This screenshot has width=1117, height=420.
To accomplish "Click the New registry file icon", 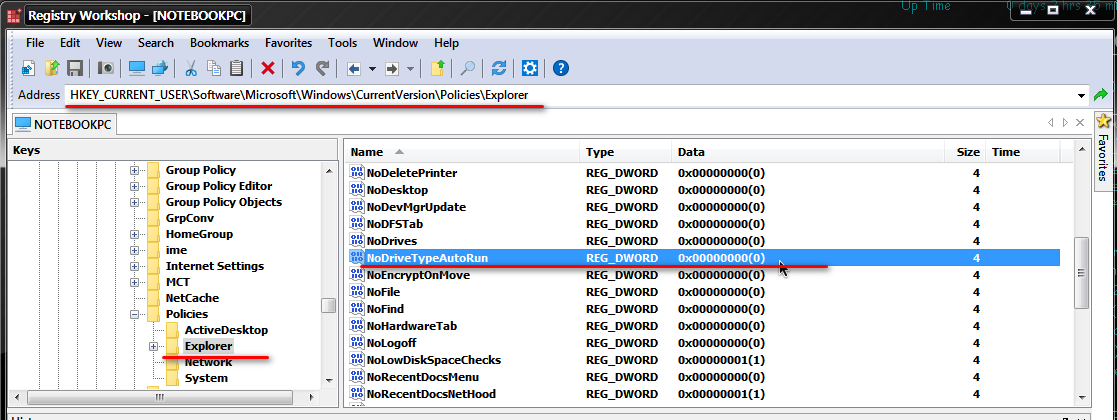I will click(x=28, y=68).
